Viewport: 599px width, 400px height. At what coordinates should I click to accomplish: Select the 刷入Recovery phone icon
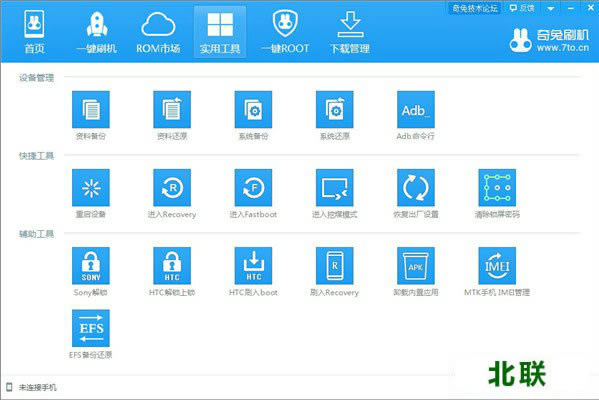point(335,266)
